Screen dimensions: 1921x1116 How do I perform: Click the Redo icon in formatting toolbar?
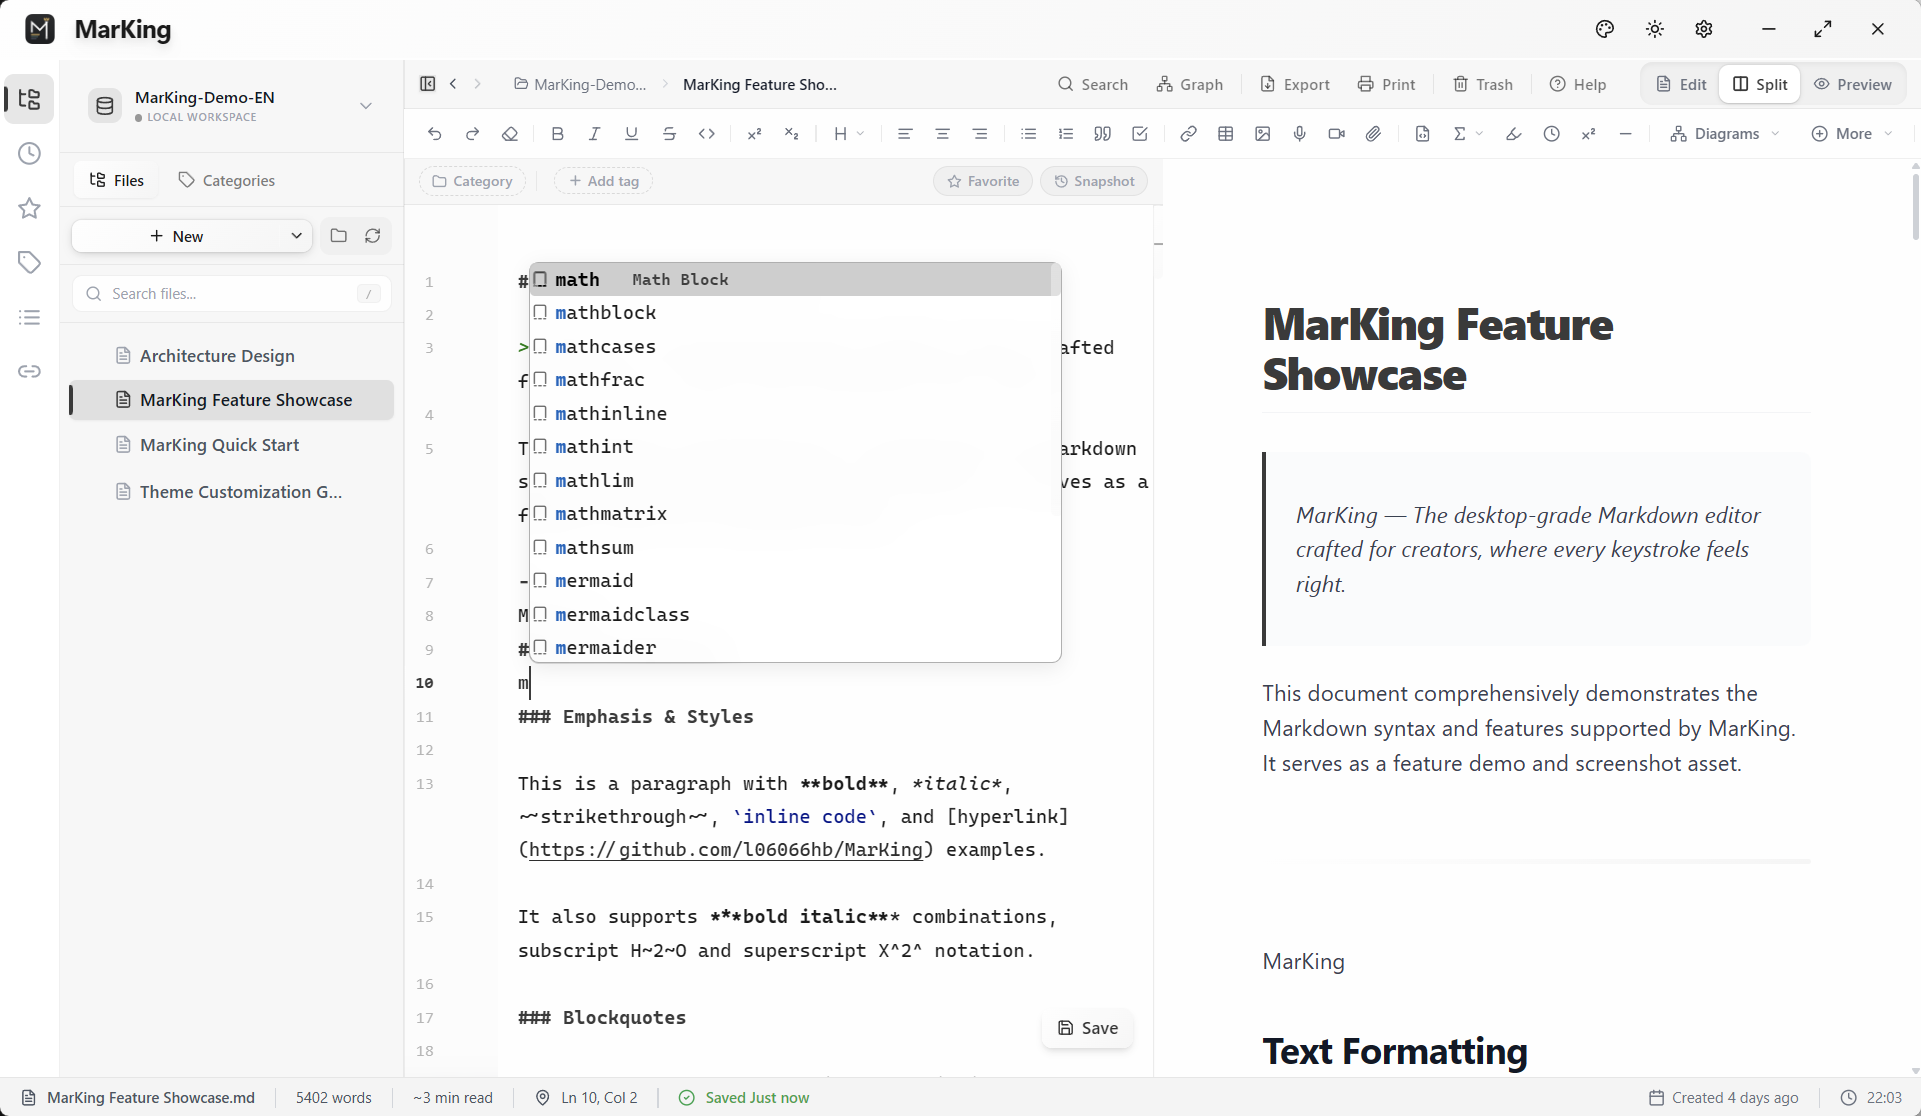click(472, 134)
